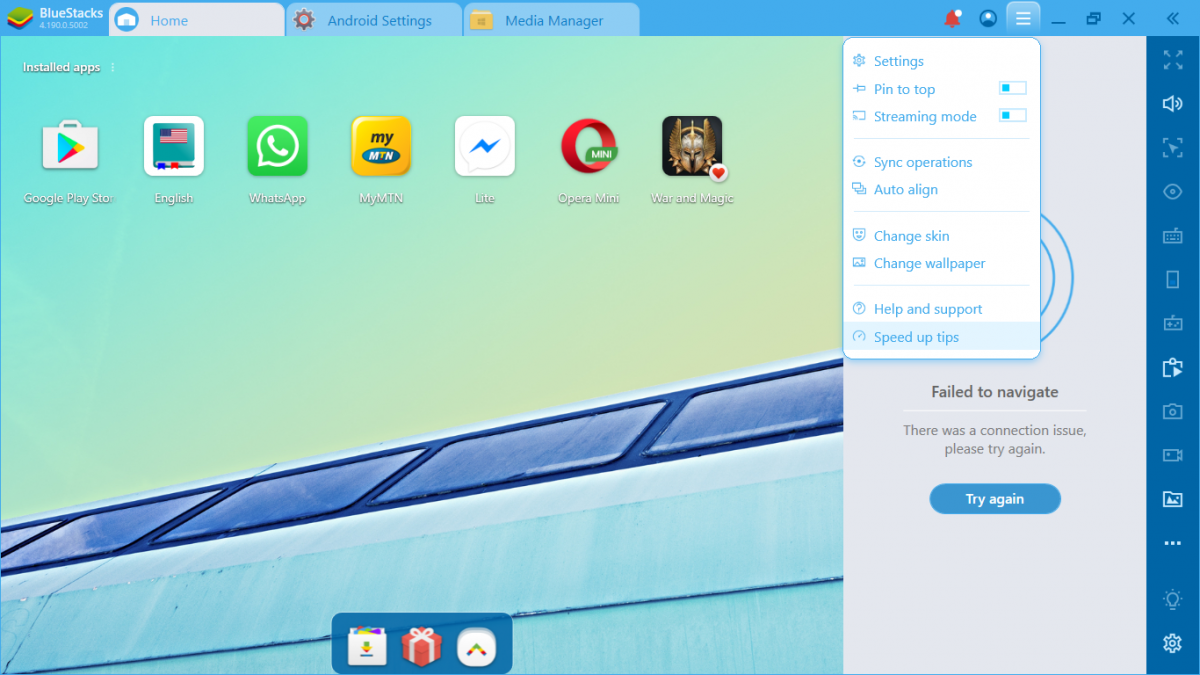Toggle the Streaming mode switch
Screen dimensions: 1200x675
[x=1012, y=116]
